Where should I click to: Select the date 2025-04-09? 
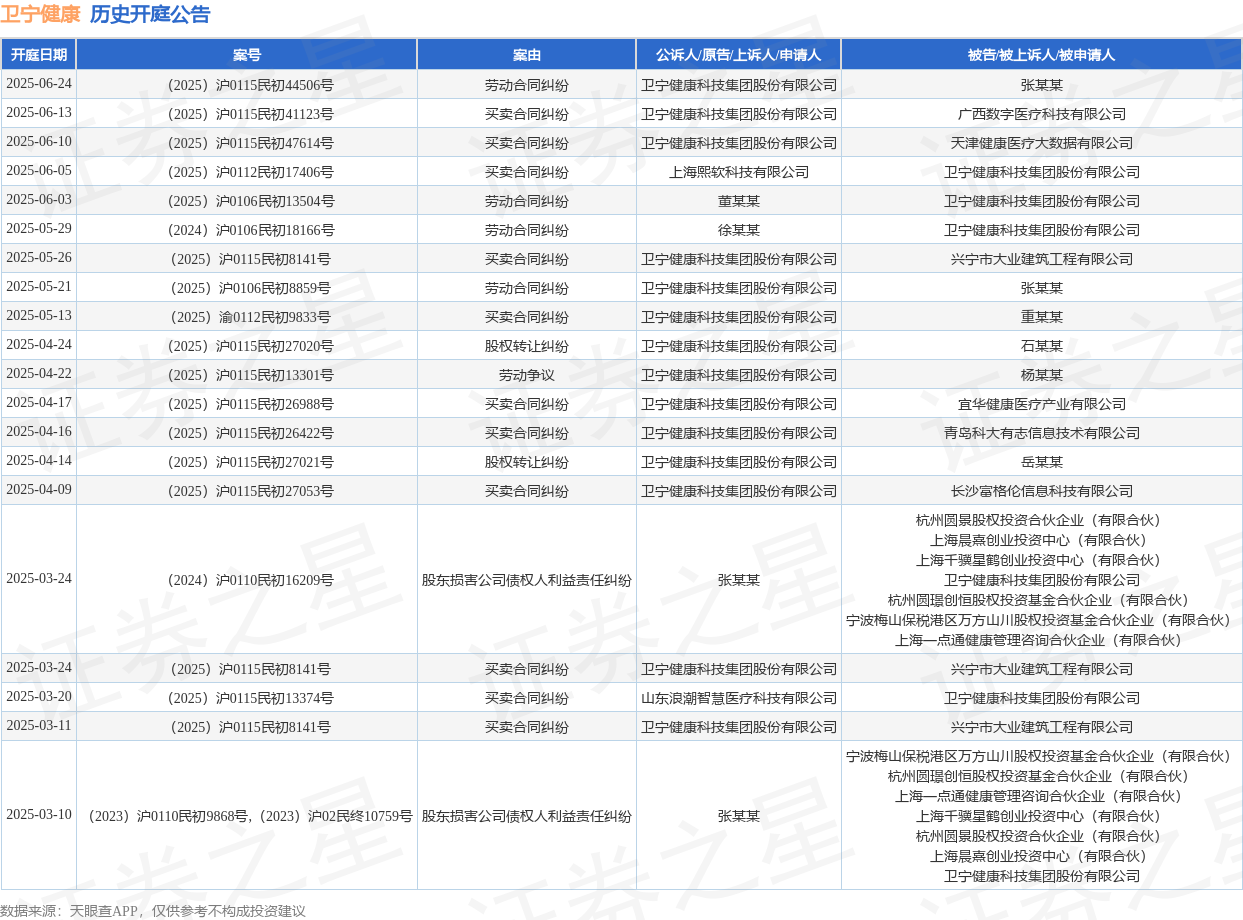click(39, 490)
